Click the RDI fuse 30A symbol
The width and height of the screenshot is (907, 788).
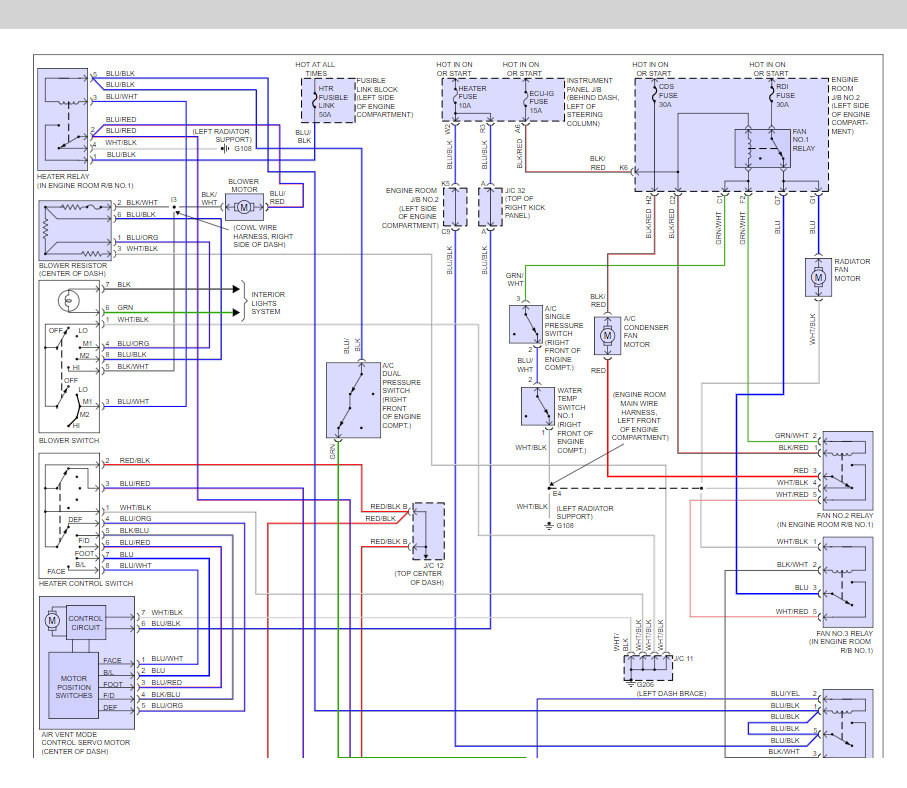pyautogui.click(x=771, y=92)
